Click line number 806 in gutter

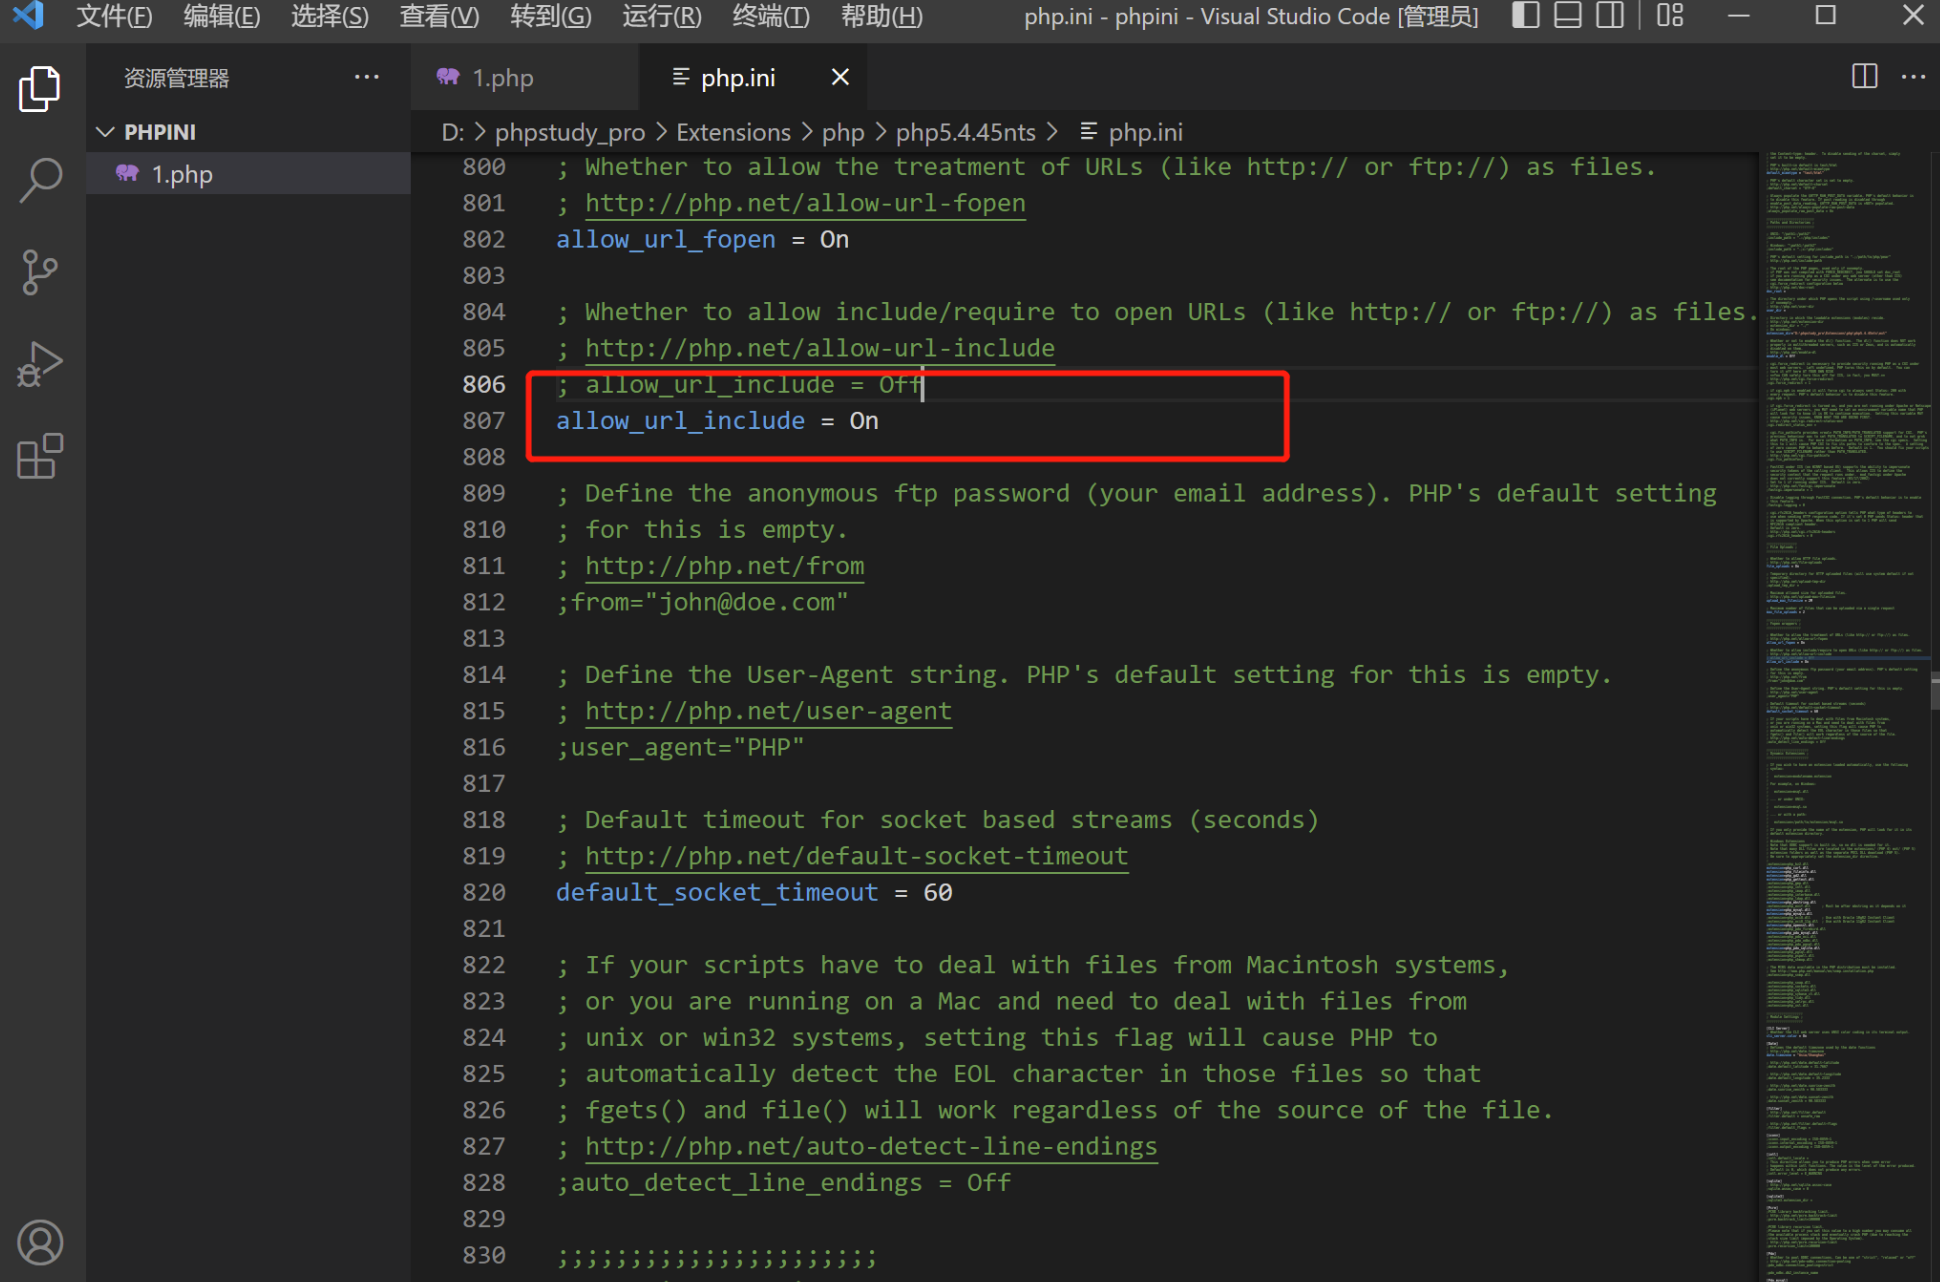tap(484, 384)
